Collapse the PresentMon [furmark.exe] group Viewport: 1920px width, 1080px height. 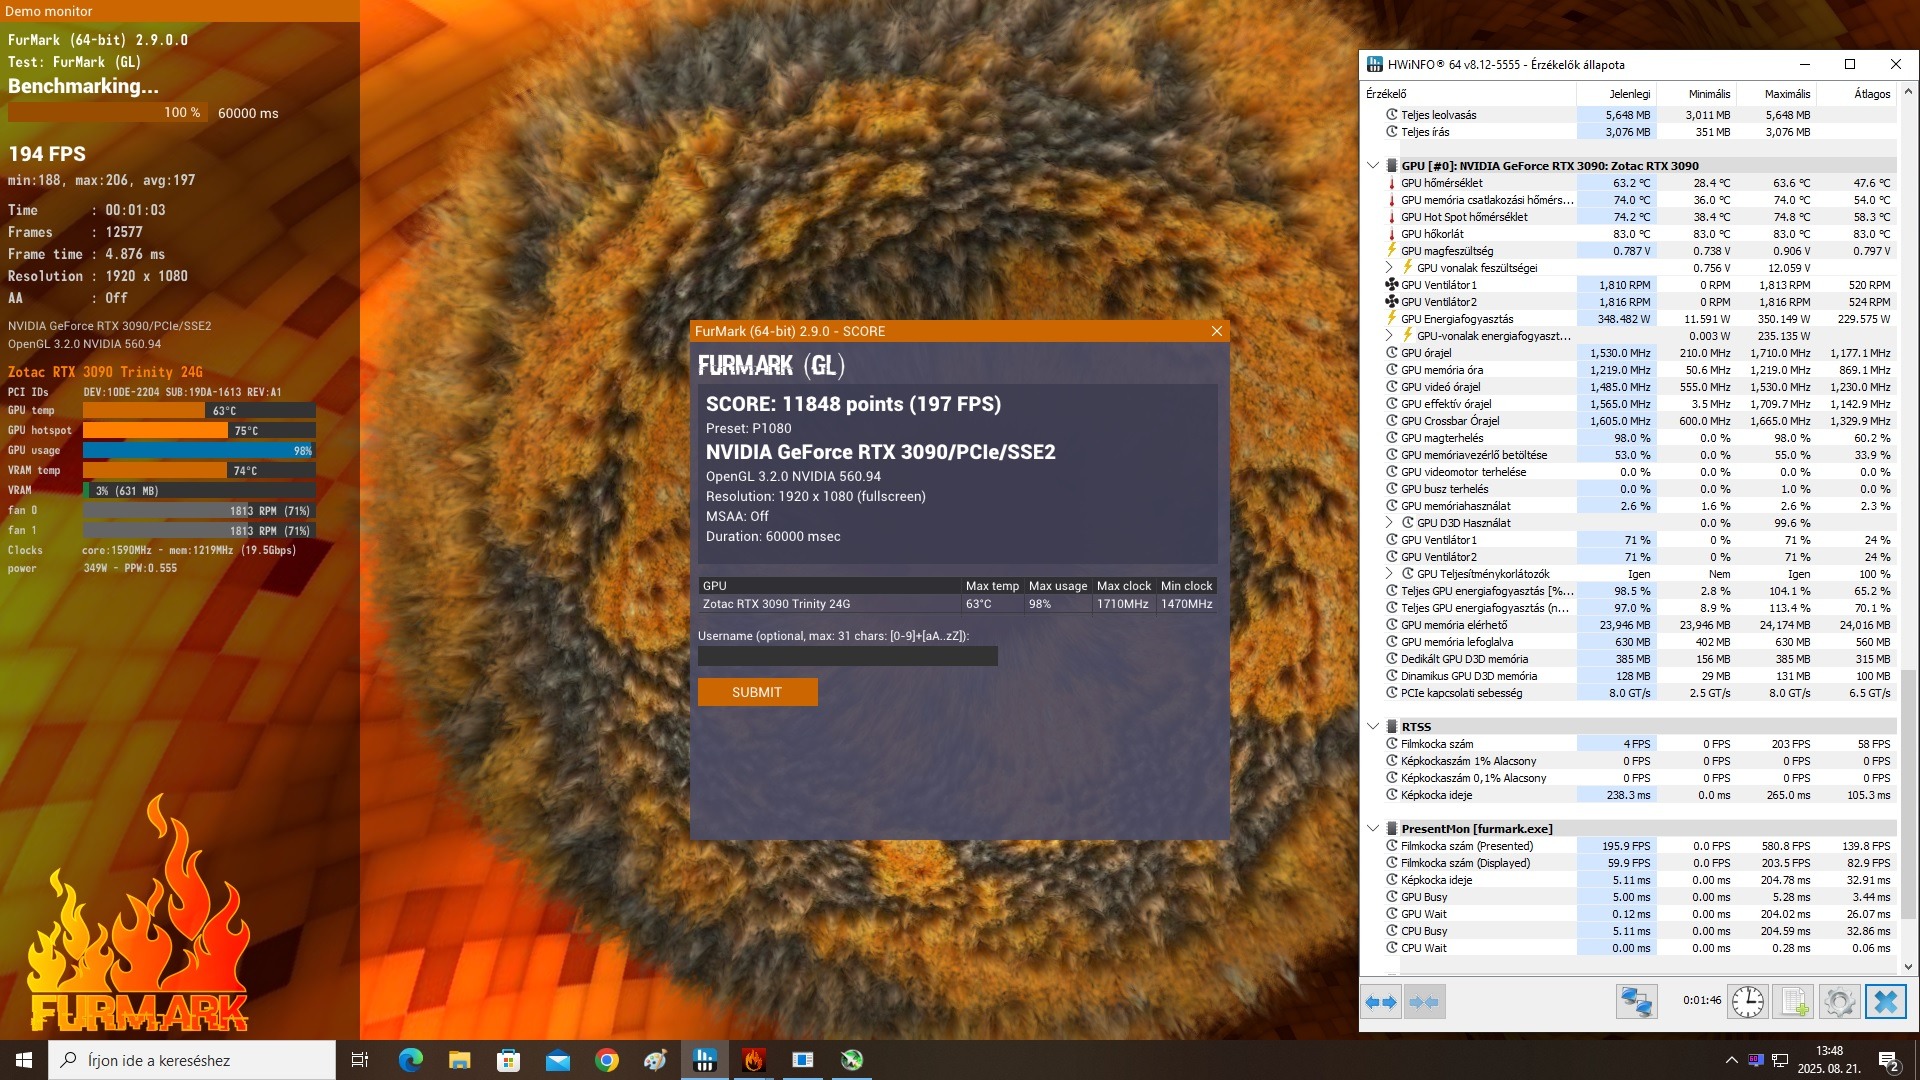point(1373,829)
